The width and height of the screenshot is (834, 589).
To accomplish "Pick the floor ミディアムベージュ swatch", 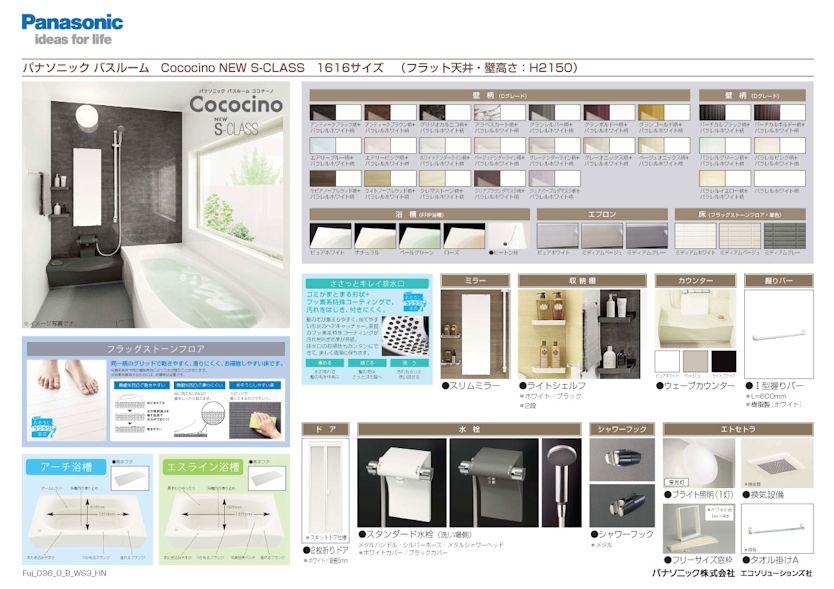I will [740, 236].
